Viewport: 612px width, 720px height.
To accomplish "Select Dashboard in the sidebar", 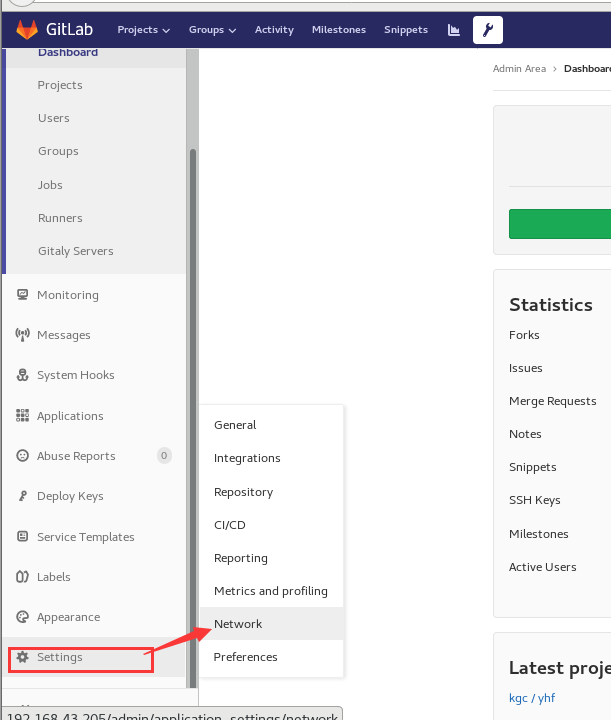I will tap(68, 52).
